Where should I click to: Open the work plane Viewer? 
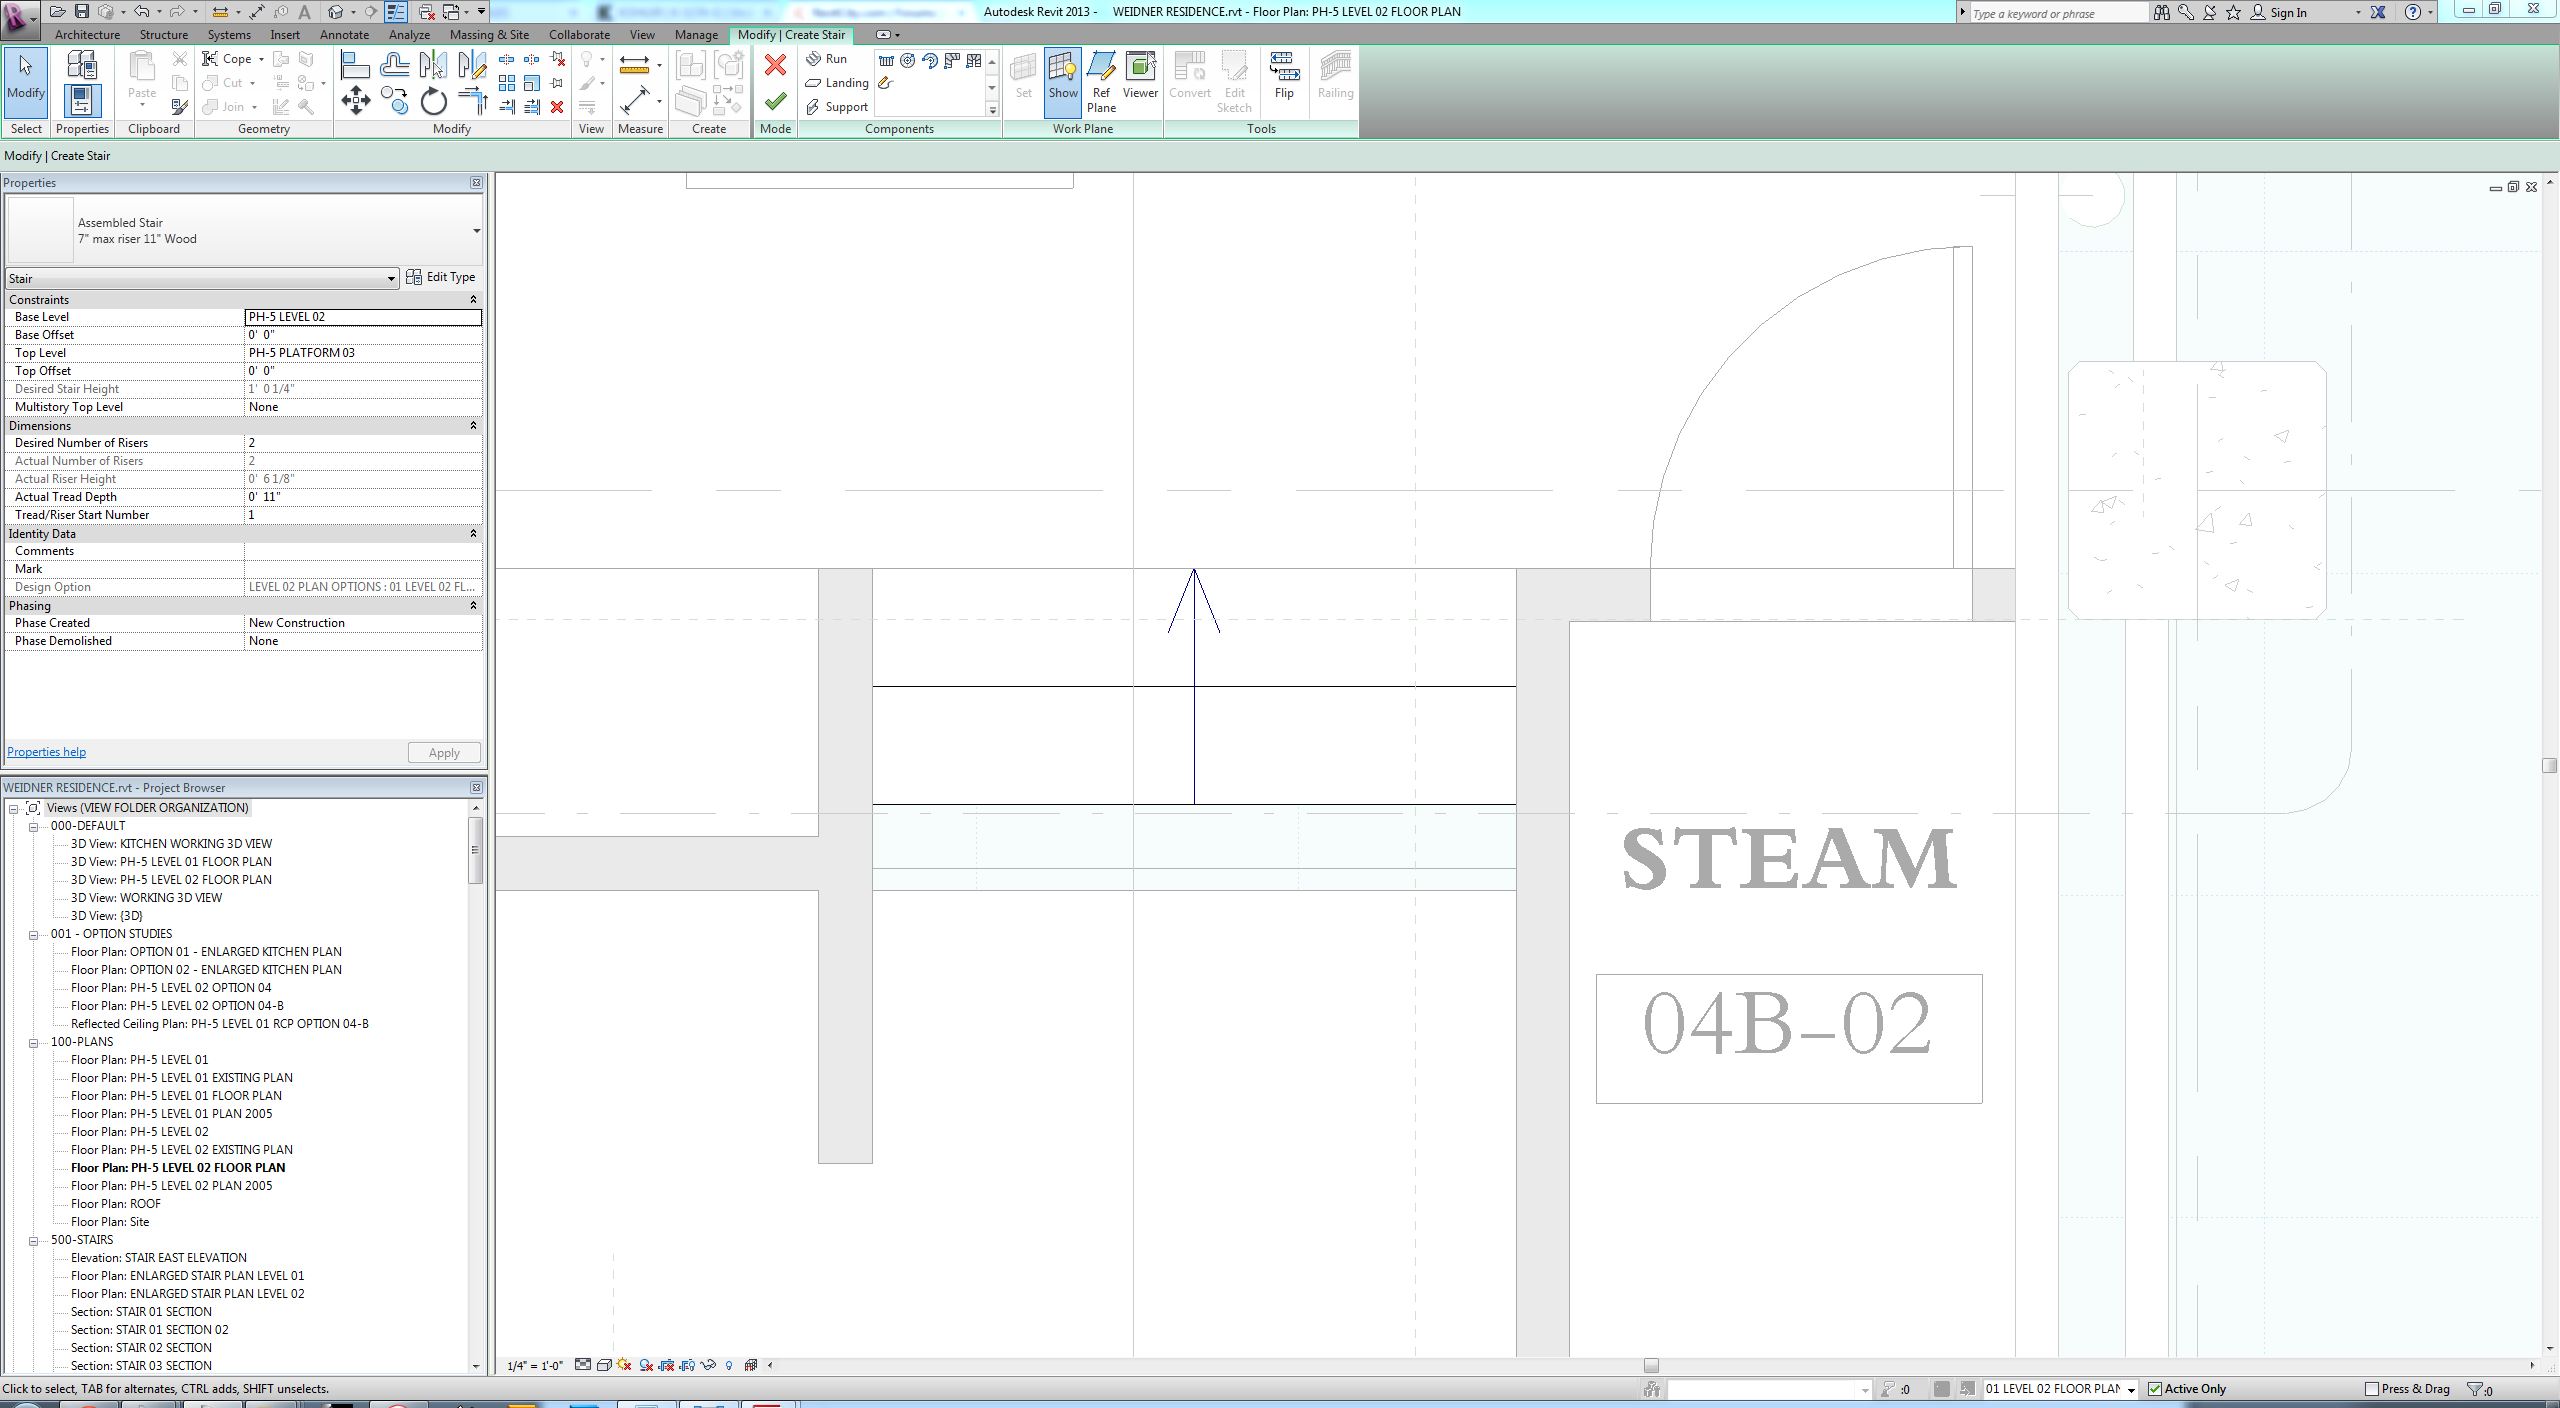[x=1140, y=78]
